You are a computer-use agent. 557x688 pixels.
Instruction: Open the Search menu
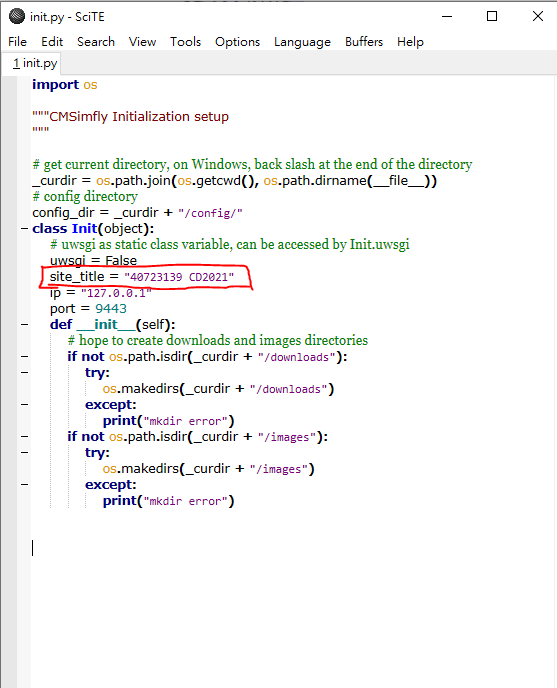point(96,42)
